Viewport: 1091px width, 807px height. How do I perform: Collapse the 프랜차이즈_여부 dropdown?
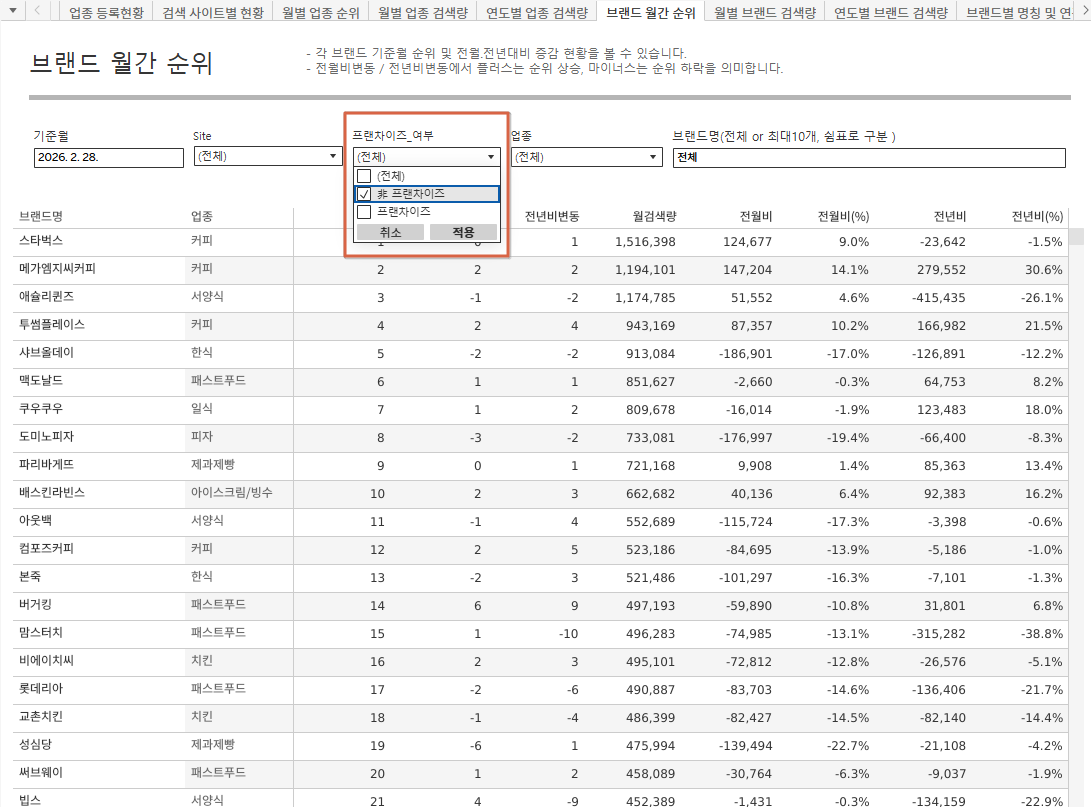coord(491,157)
